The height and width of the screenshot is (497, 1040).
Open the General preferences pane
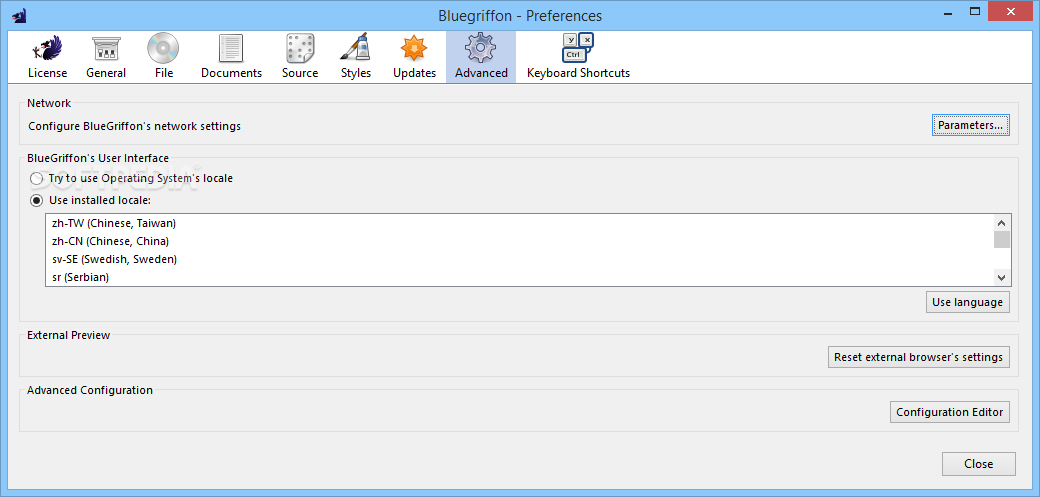[x=105, y=56]
